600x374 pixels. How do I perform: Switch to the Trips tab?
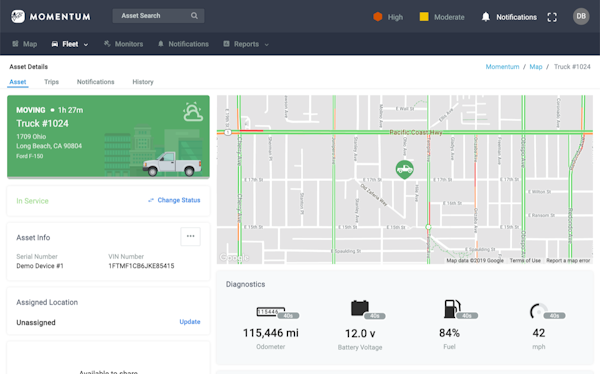click(x=51, y=82)
